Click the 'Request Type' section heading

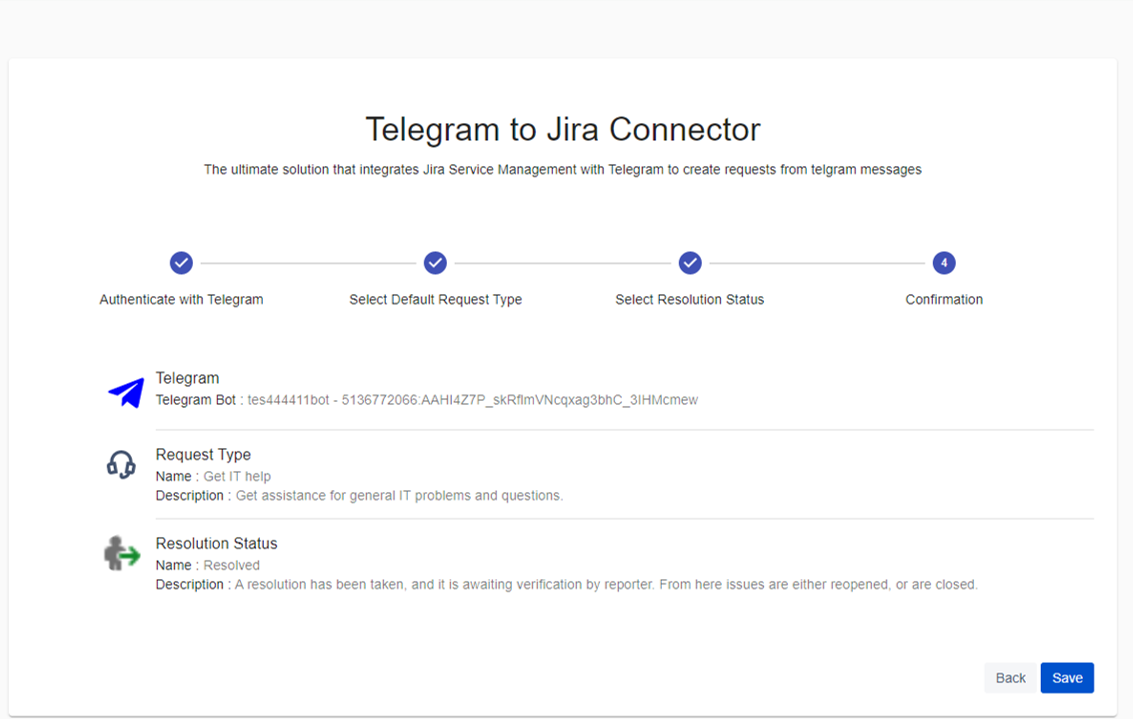[203, 455]
